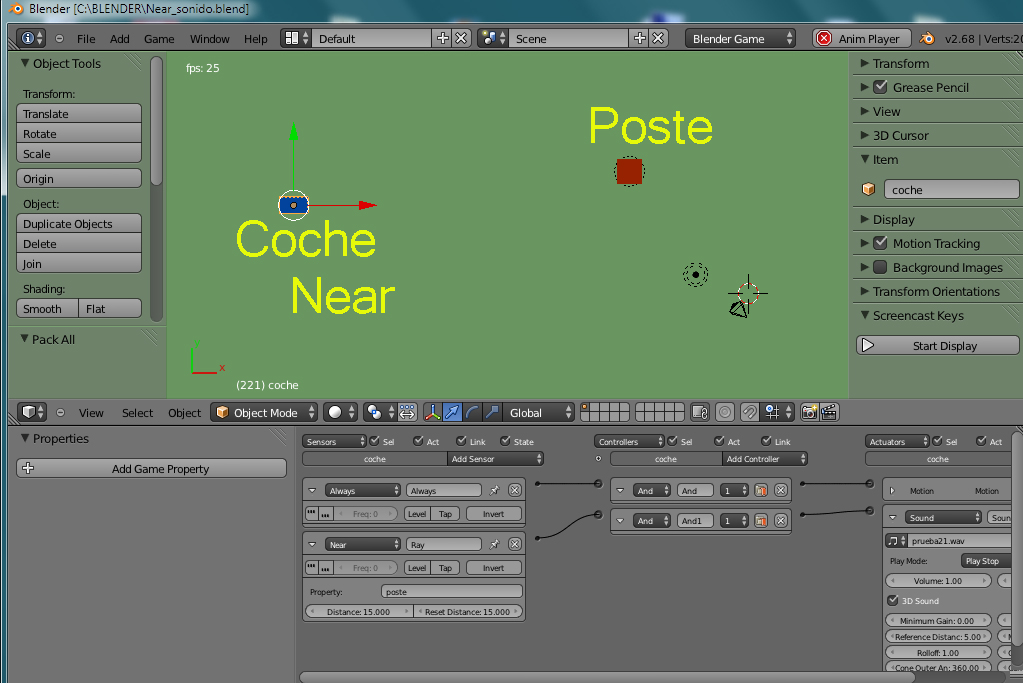
Task: Click the screen layout browse icon
Action: pos(296,38)
